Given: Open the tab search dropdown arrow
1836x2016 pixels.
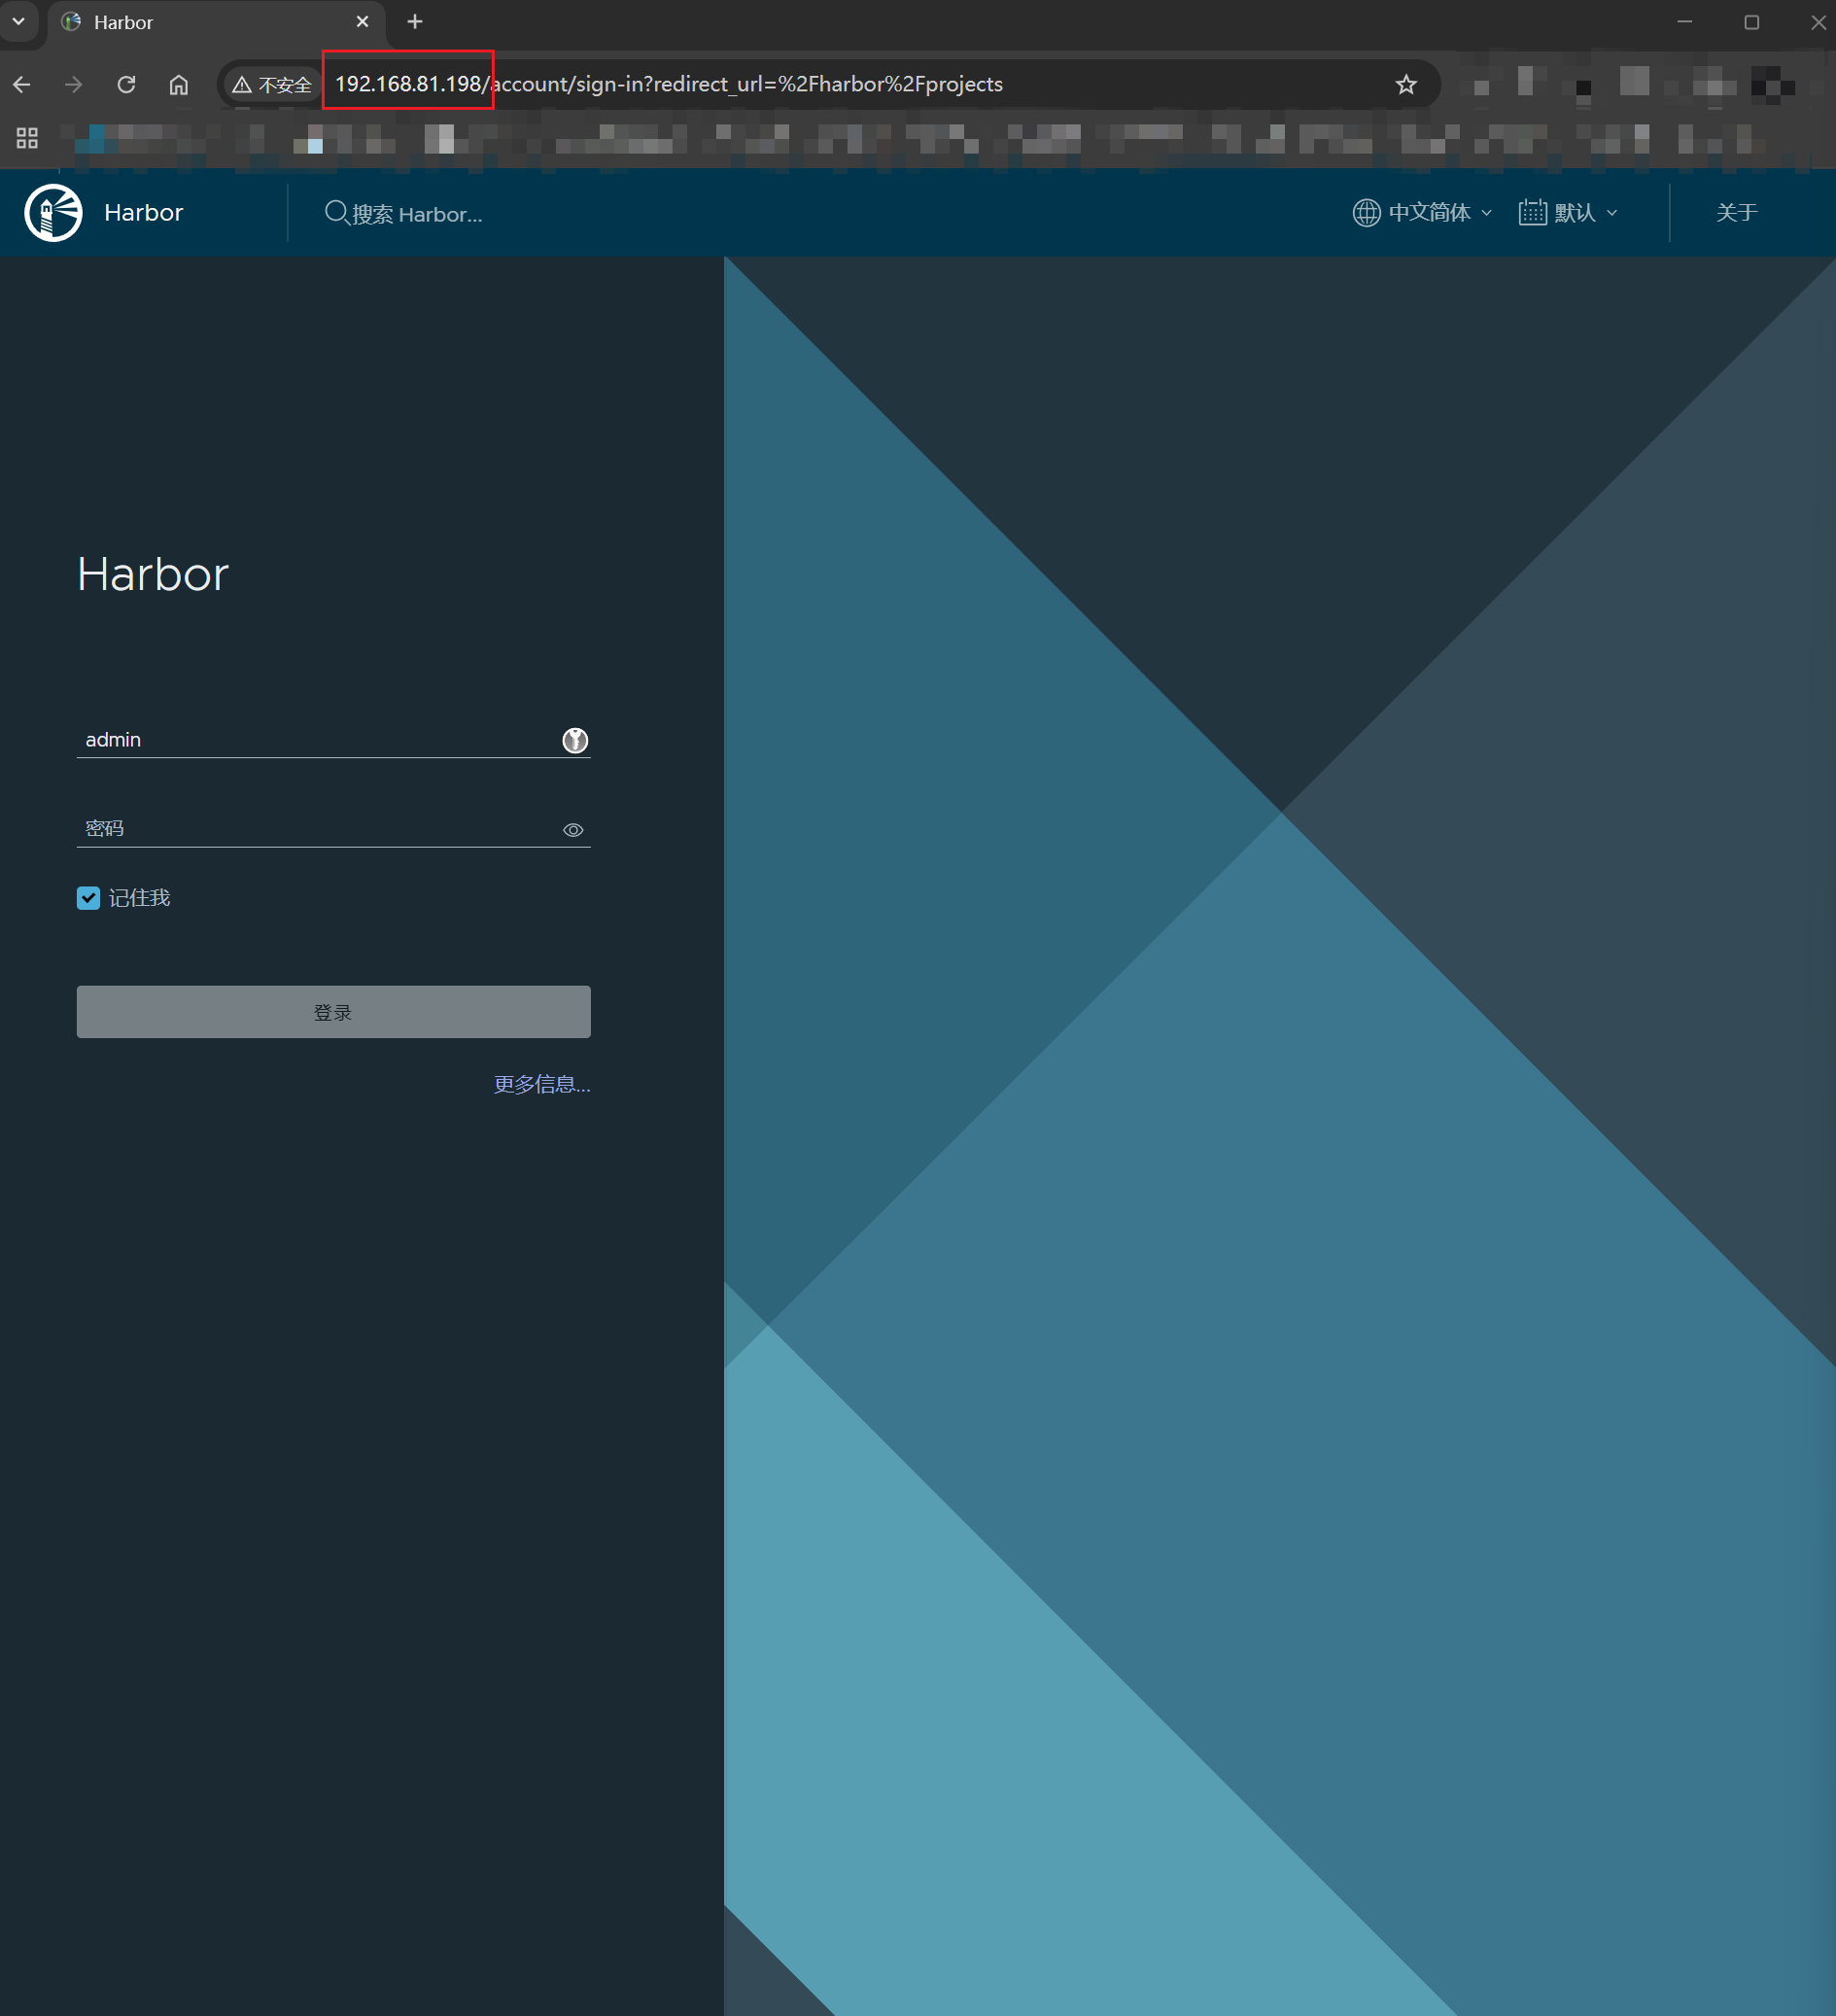Looking at the screenshot, I should click(18, 22).
